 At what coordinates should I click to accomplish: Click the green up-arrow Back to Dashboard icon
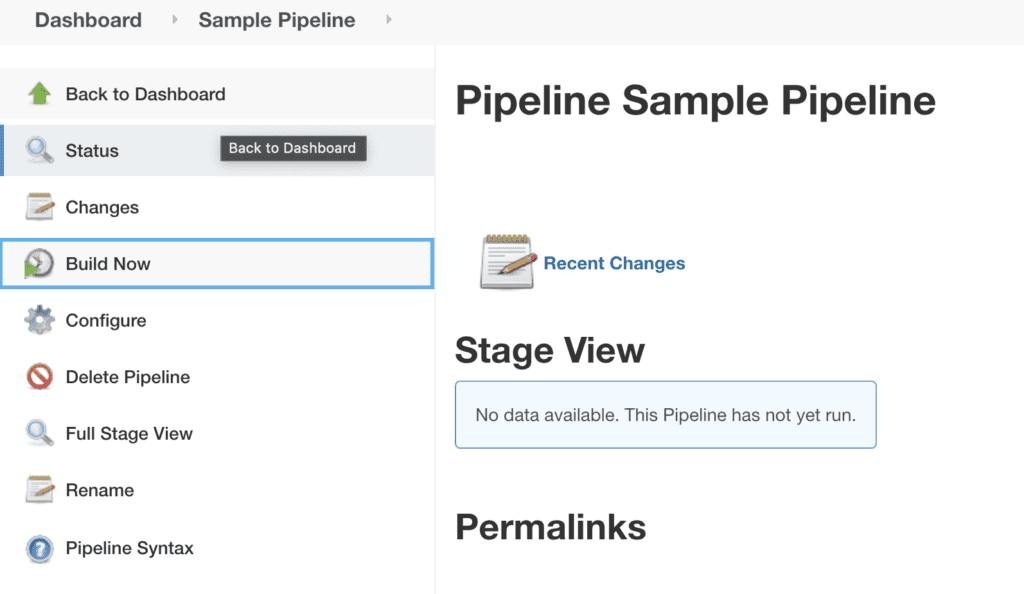click(x=39, y=93)
